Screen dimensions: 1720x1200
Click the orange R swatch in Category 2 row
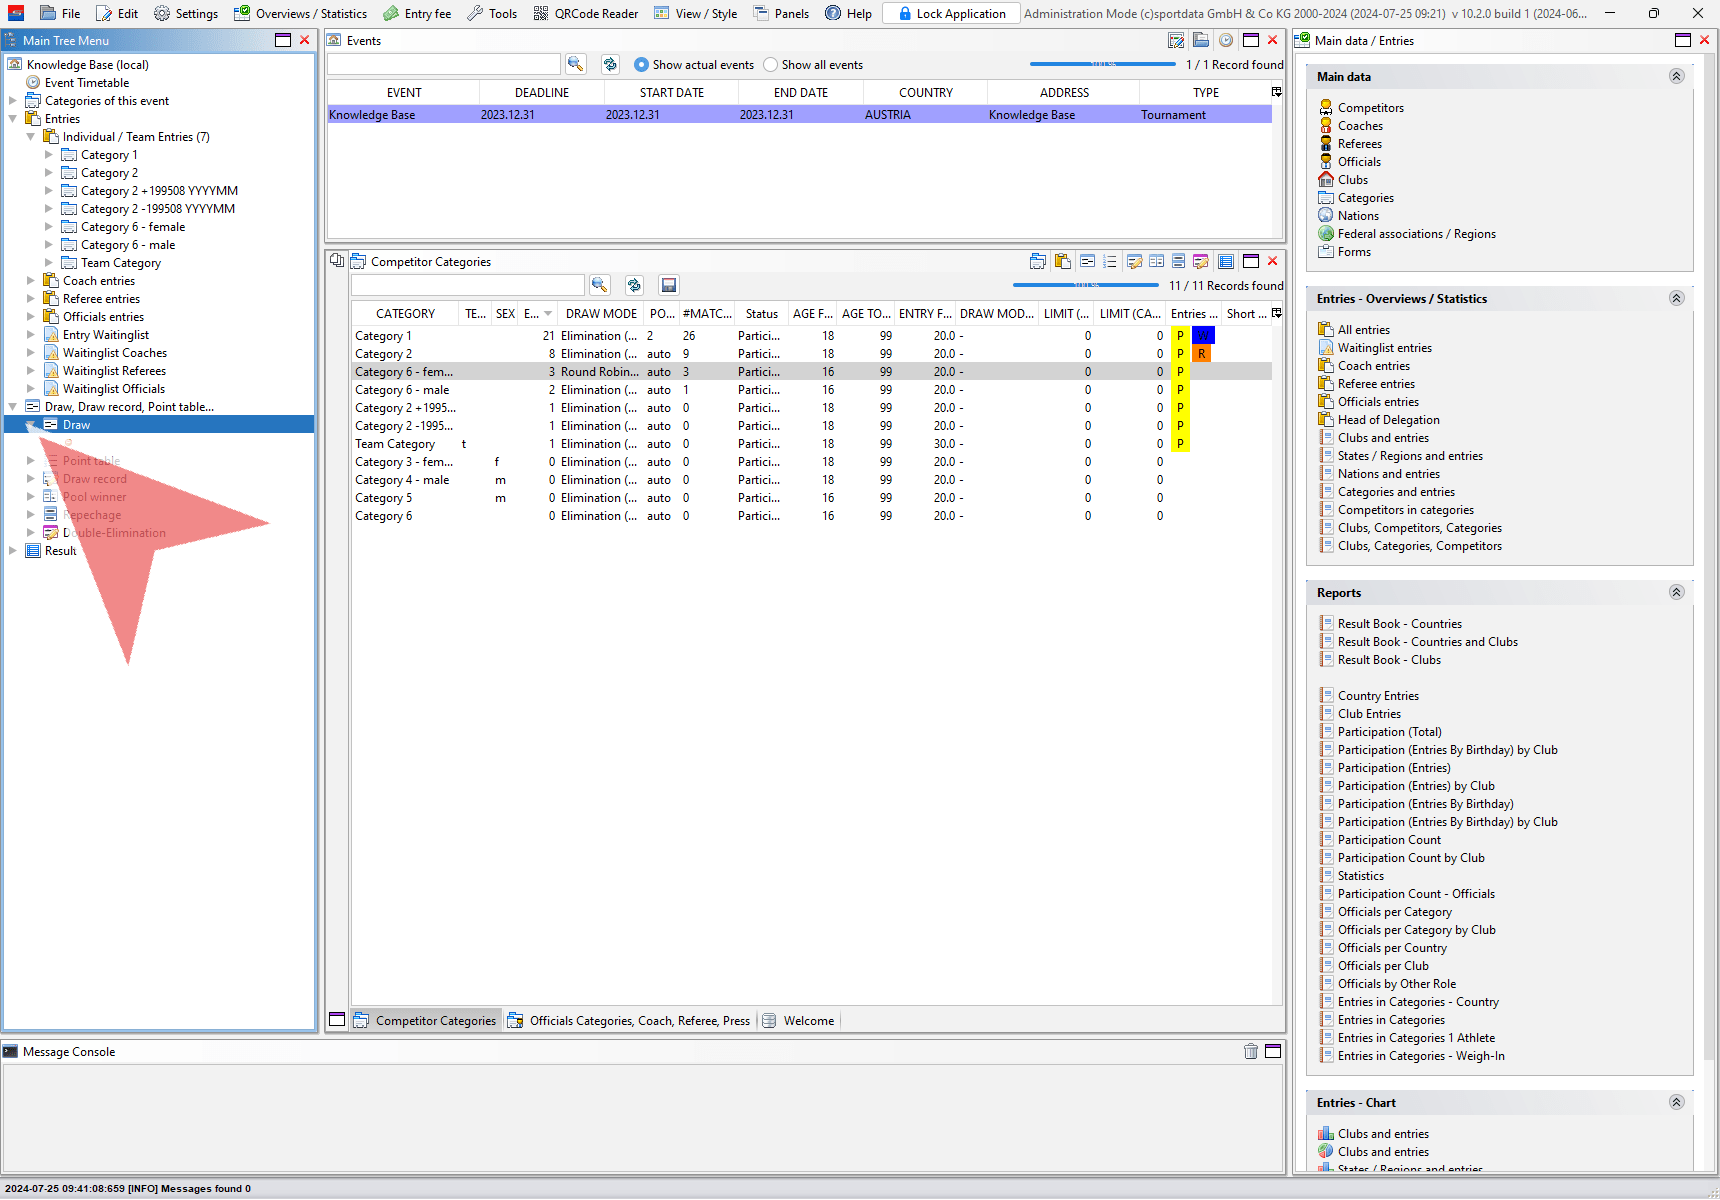[1202, 354]
